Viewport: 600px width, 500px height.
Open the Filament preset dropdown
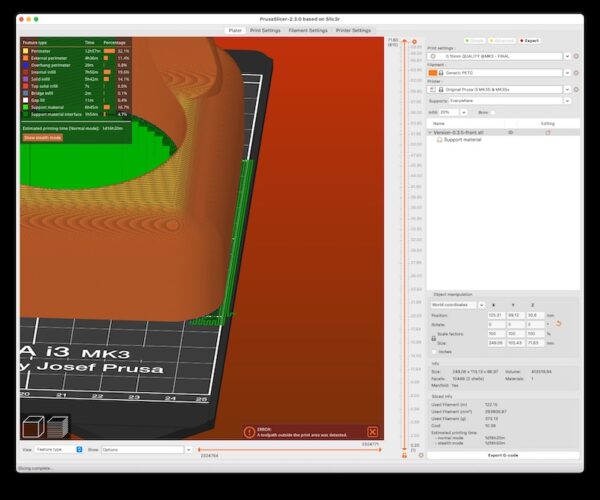[x=567, y=73]
